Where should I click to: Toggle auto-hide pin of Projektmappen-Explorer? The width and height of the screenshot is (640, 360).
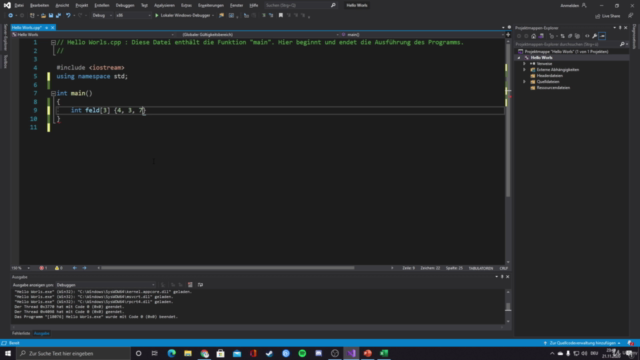pos(620,28)
